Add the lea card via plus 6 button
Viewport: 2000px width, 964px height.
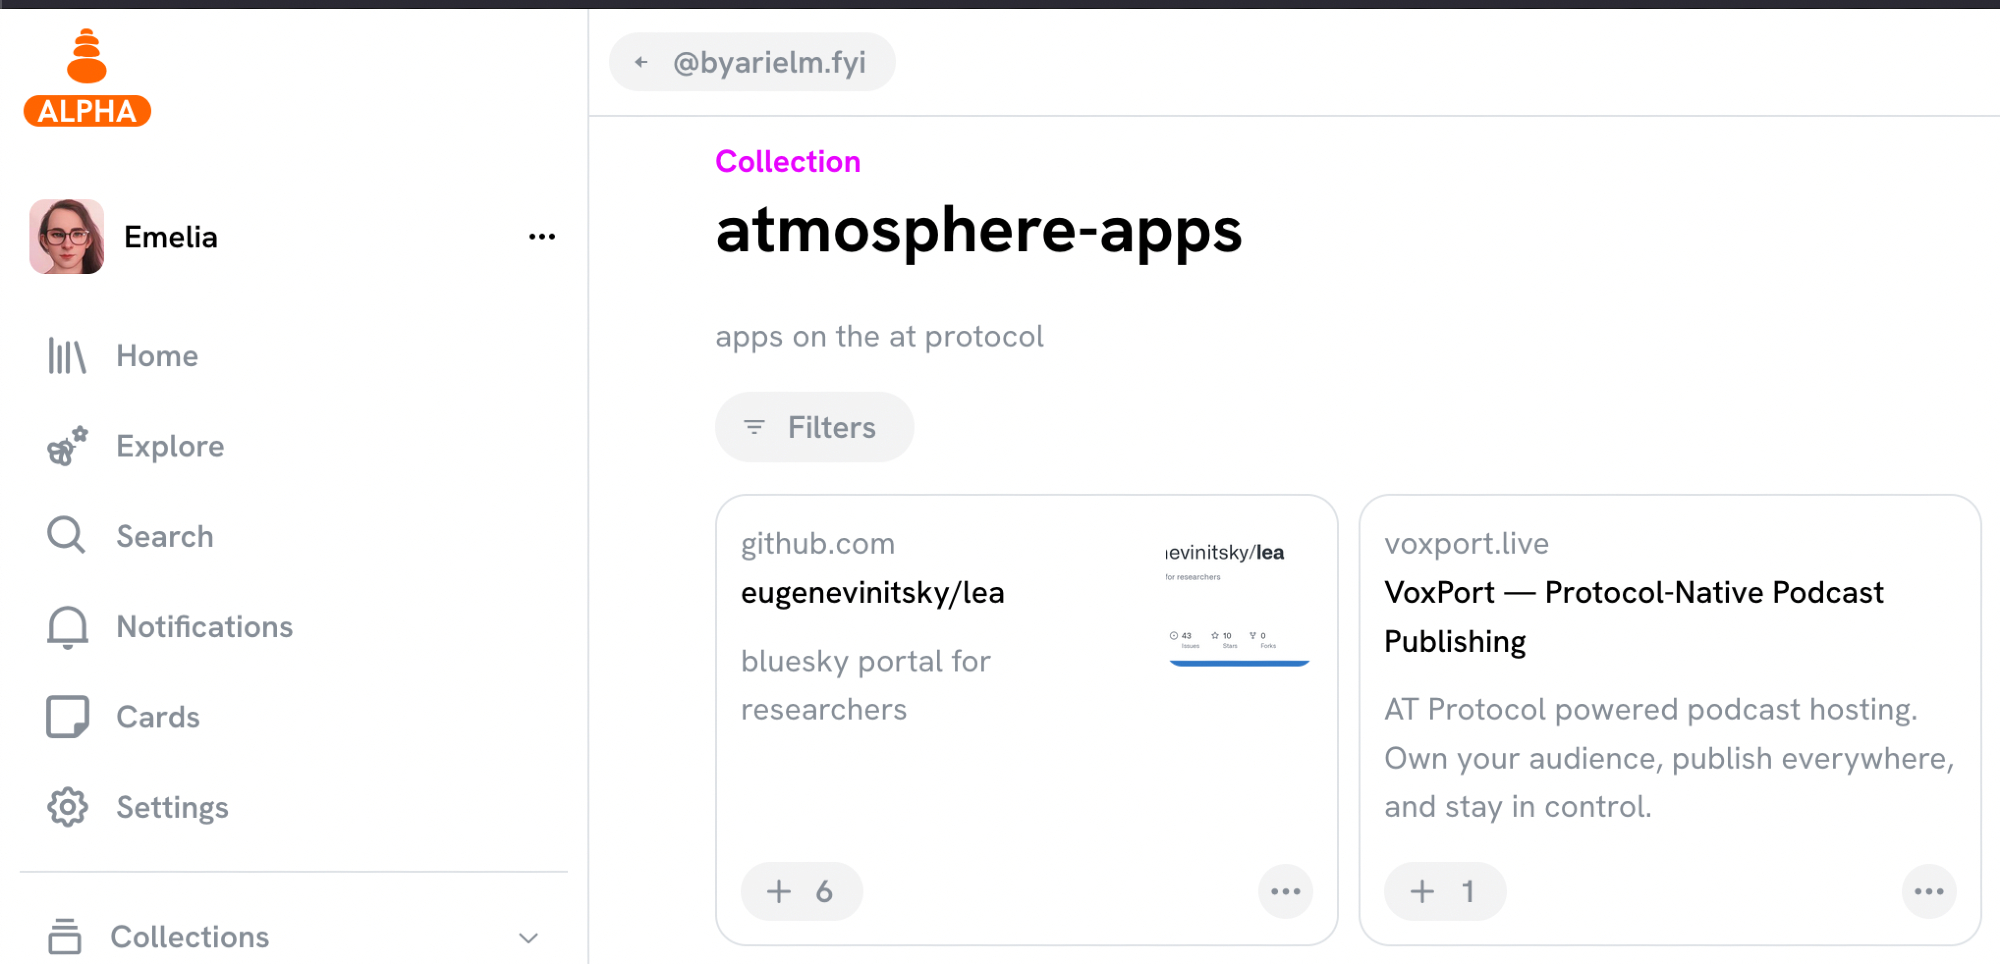pyautogui.click(x=800, y=891)
